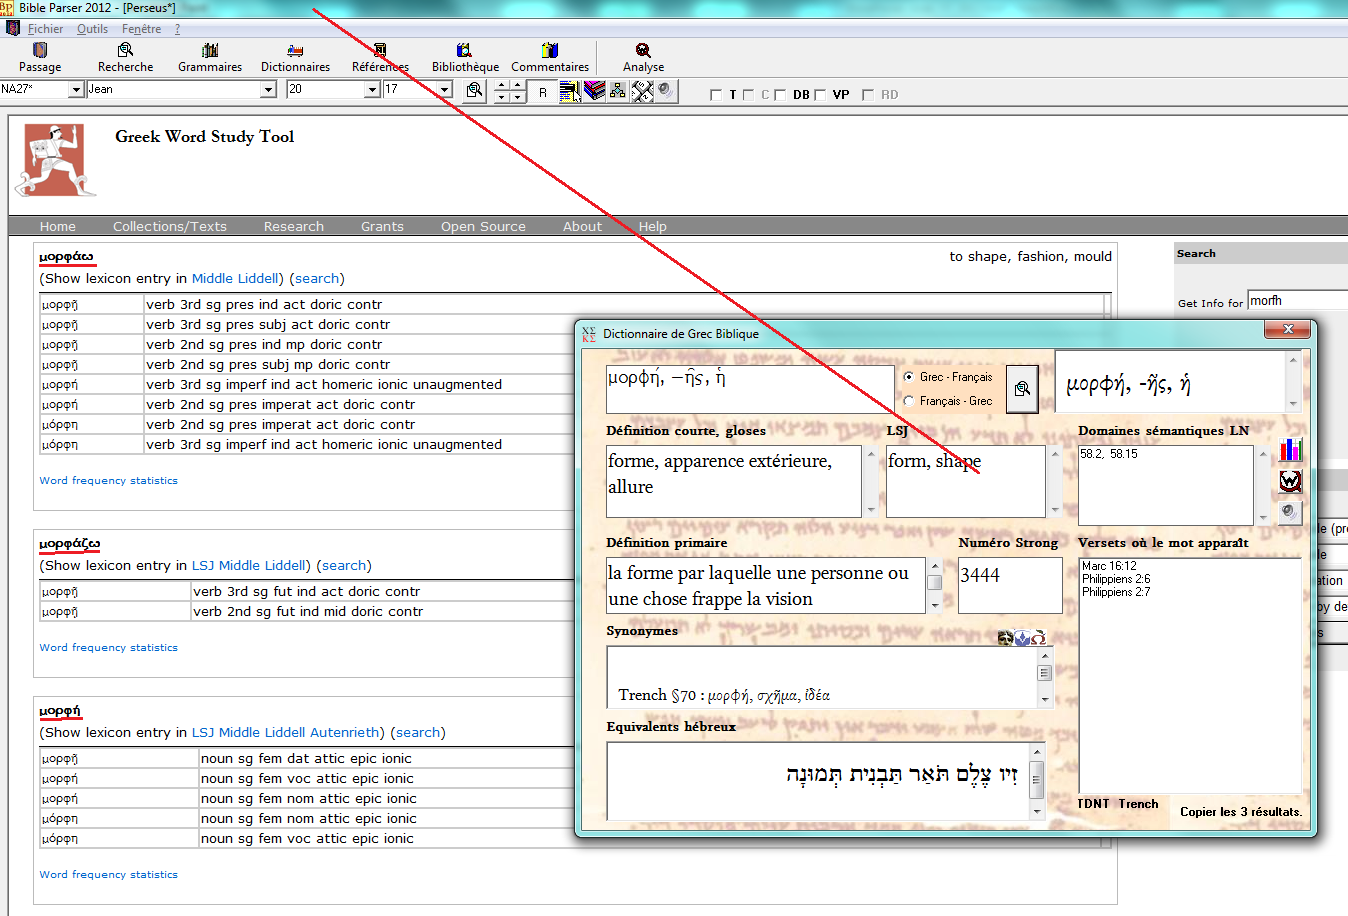Open the Fichier menu
This screenshot has width=1348, height=916.
(x=45, y=29)
